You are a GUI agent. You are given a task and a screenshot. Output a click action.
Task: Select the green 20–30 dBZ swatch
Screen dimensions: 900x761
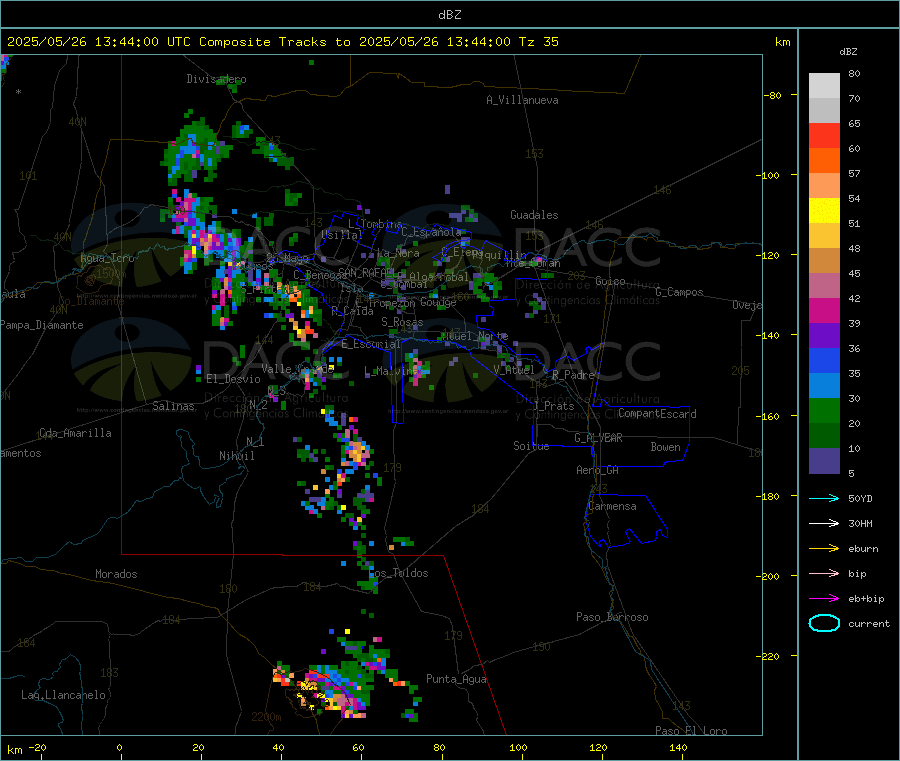pos(824,411)
